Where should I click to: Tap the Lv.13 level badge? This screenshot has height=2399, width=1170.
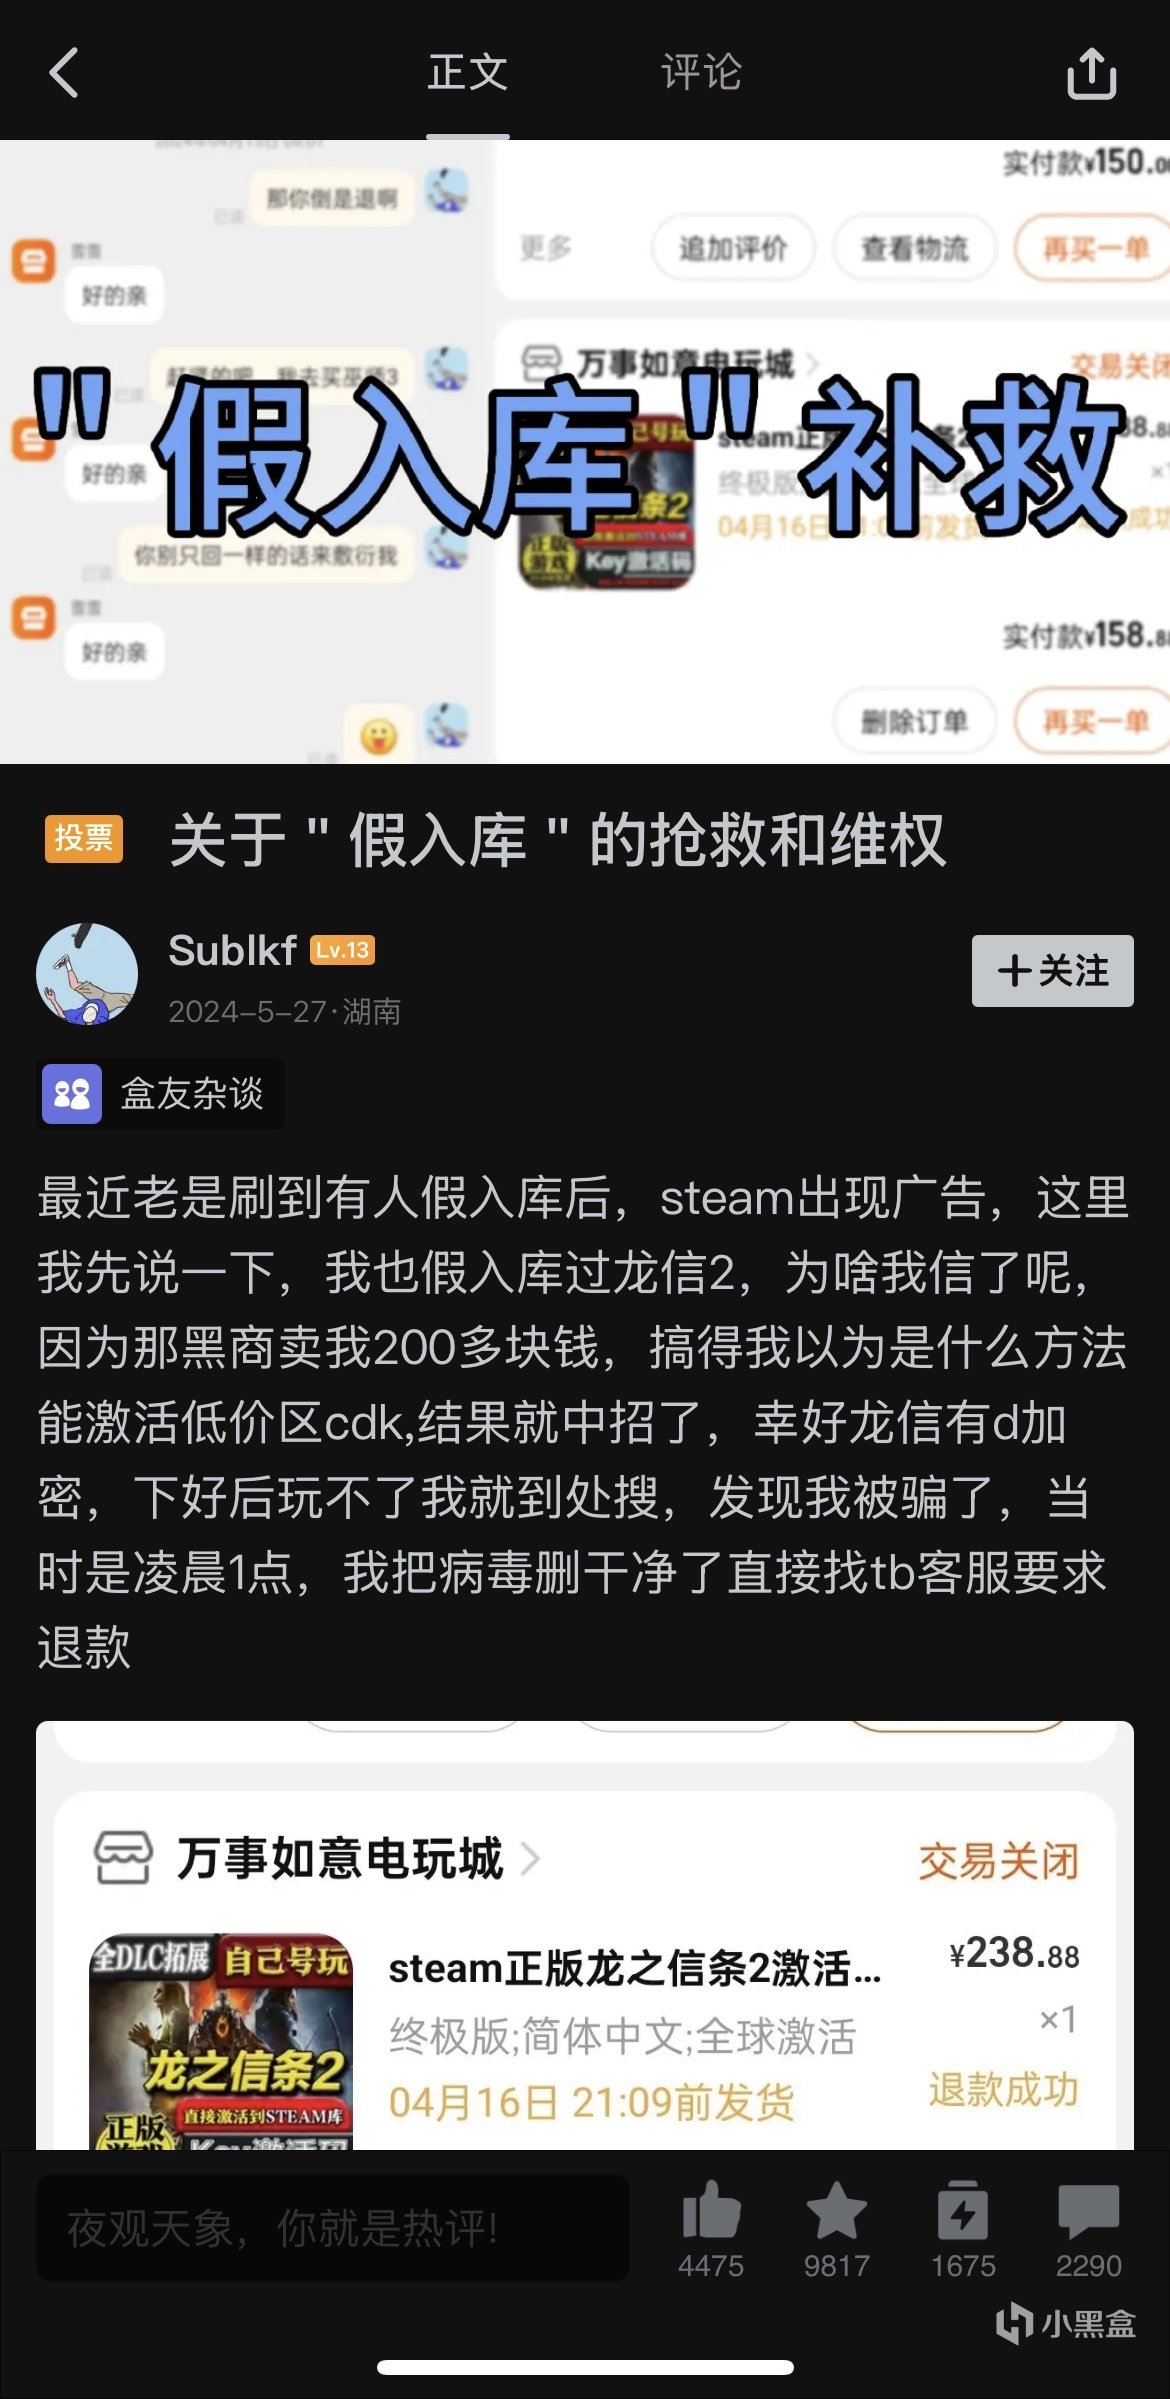343,950
